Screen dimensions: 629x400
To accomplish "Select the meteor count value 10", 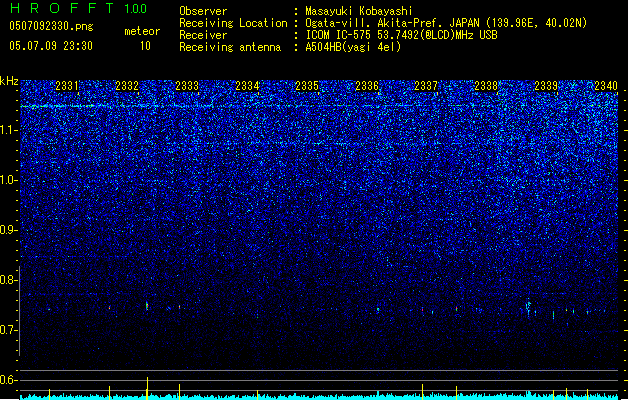I will (x=145, y=46).
